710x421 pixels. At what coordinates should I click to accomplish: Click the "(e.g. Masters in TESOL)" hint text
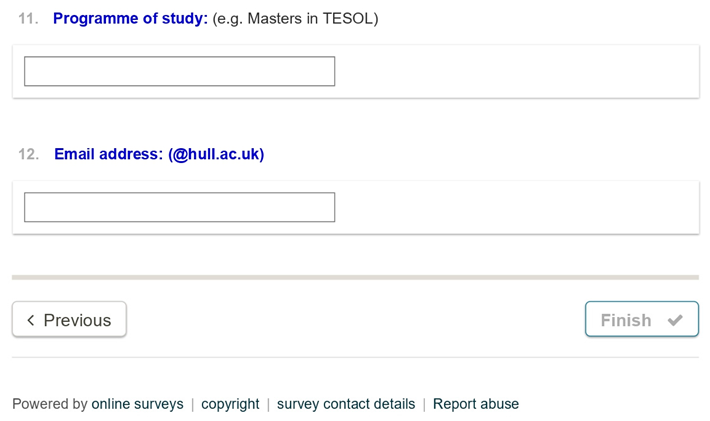295,19
